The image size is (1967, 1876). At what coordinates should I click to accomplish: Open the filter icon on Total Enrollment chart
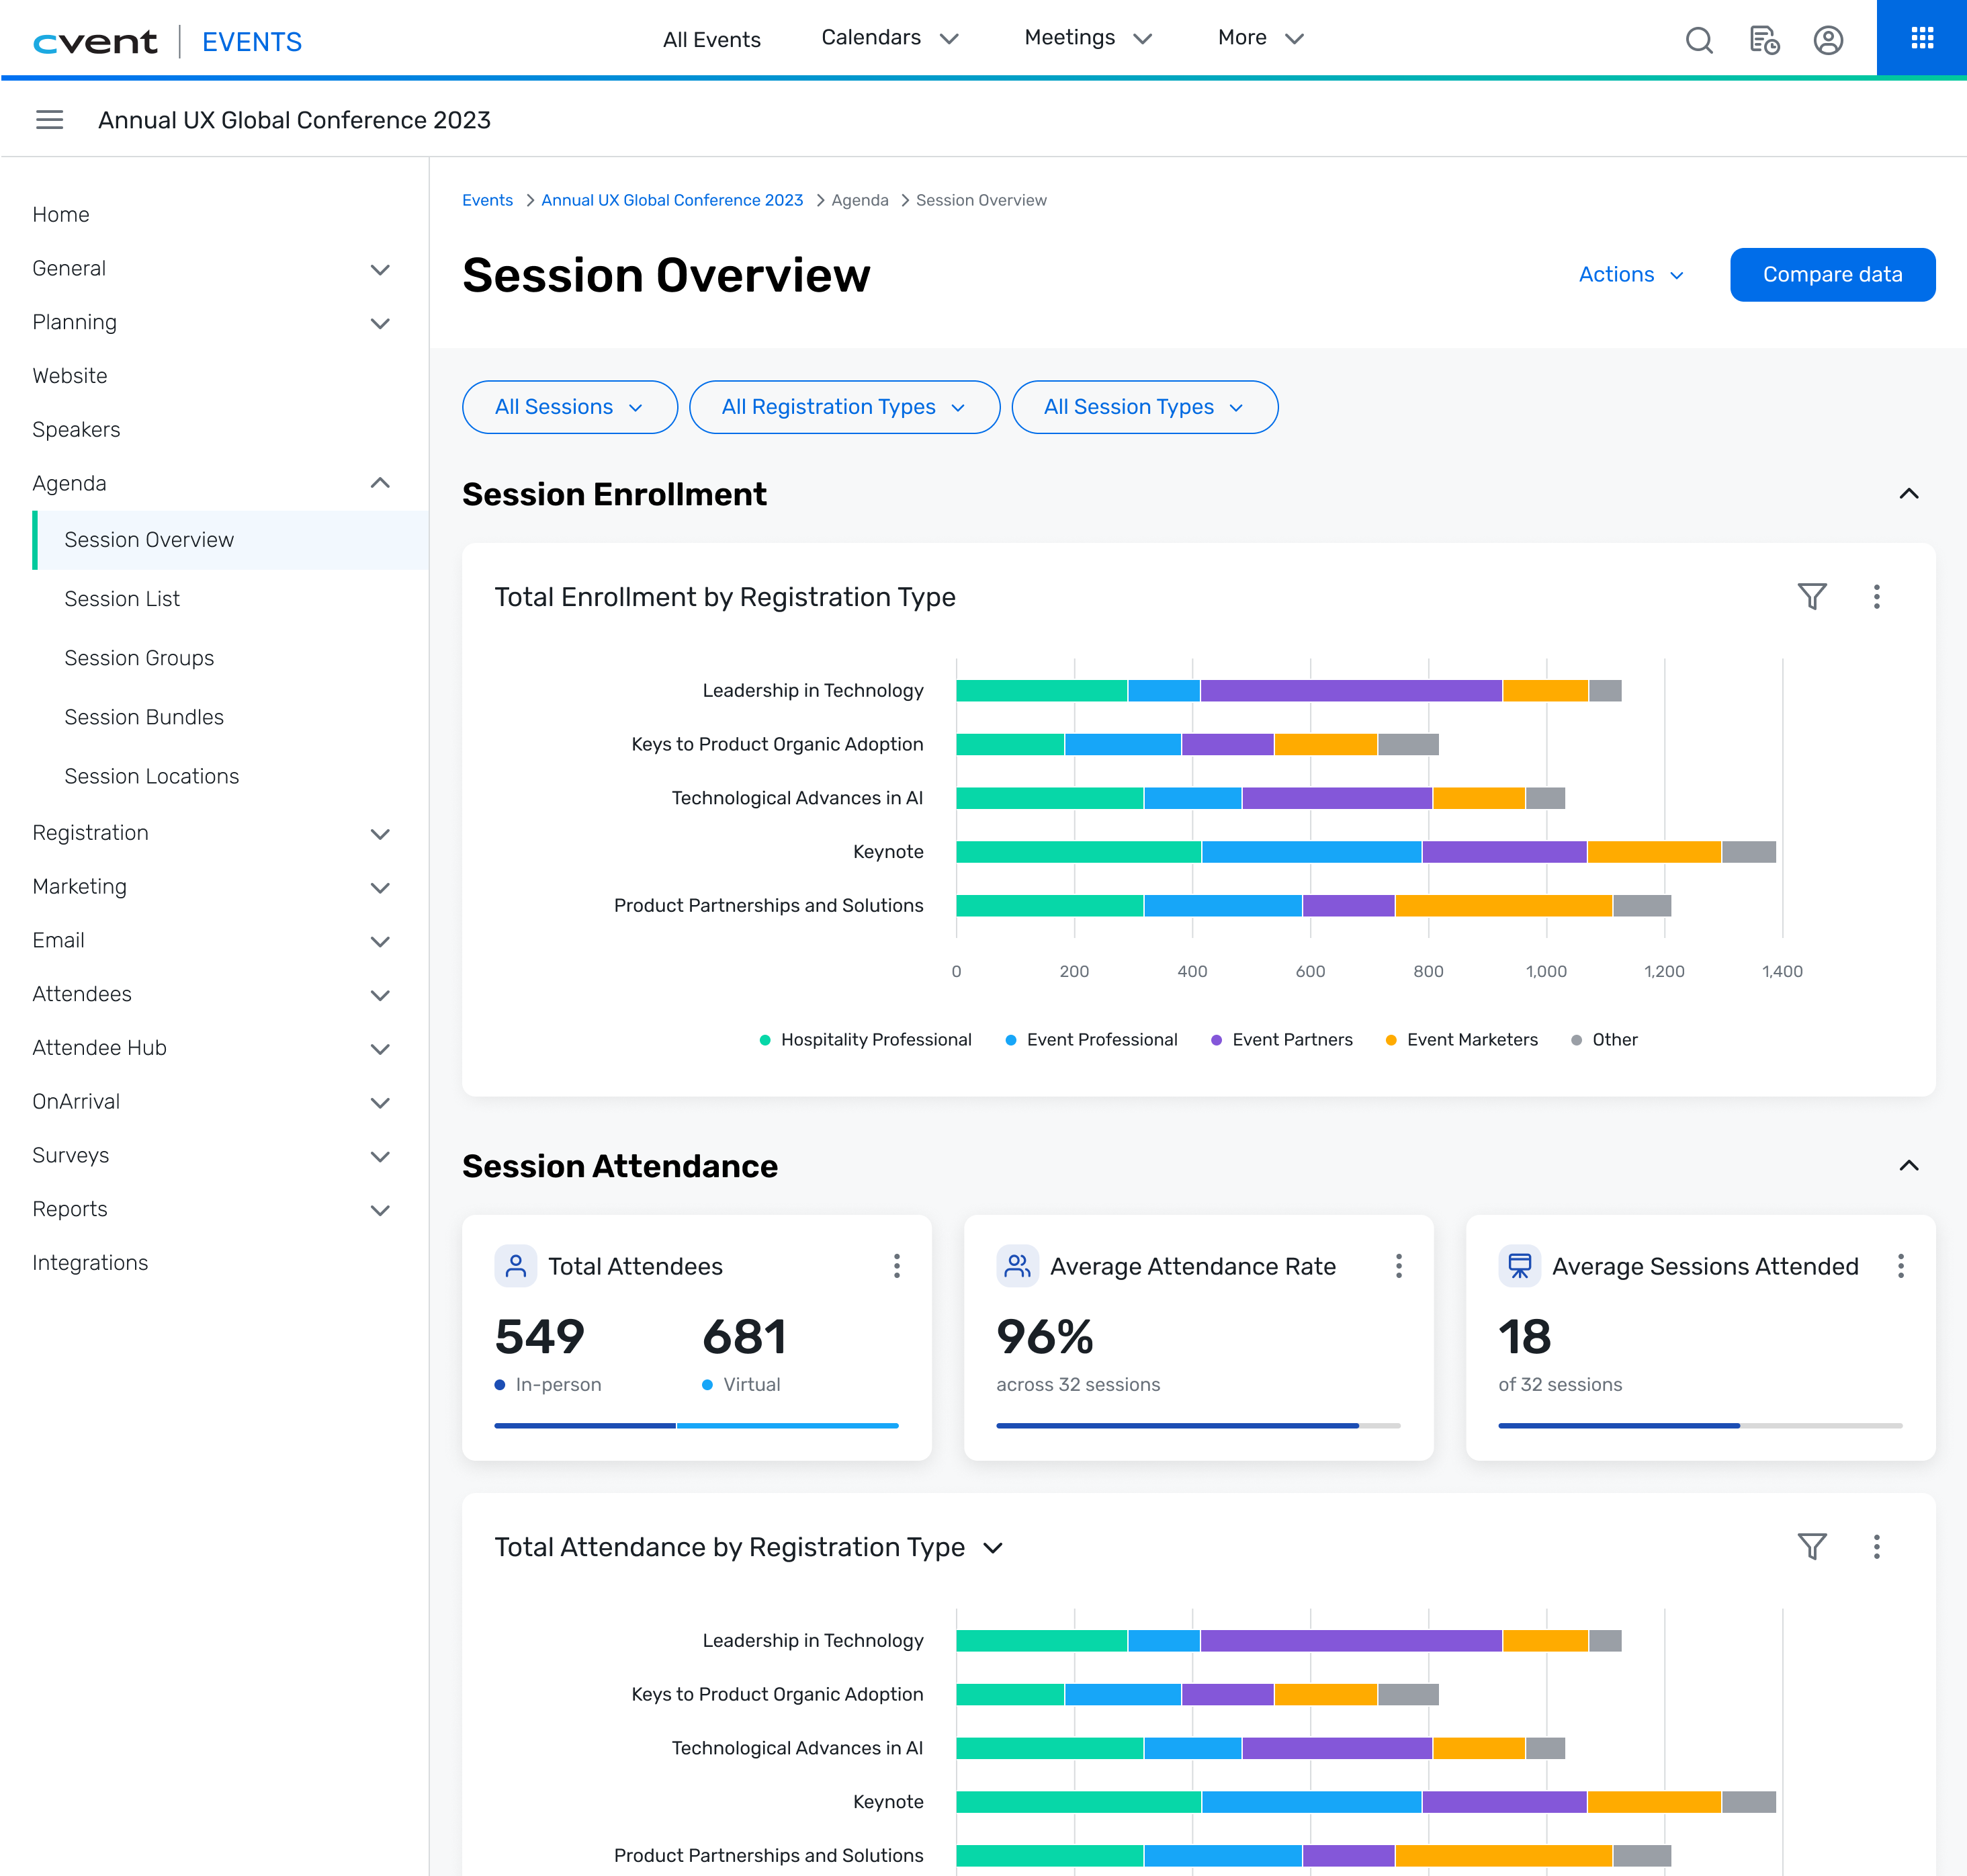click(1812, 597)
